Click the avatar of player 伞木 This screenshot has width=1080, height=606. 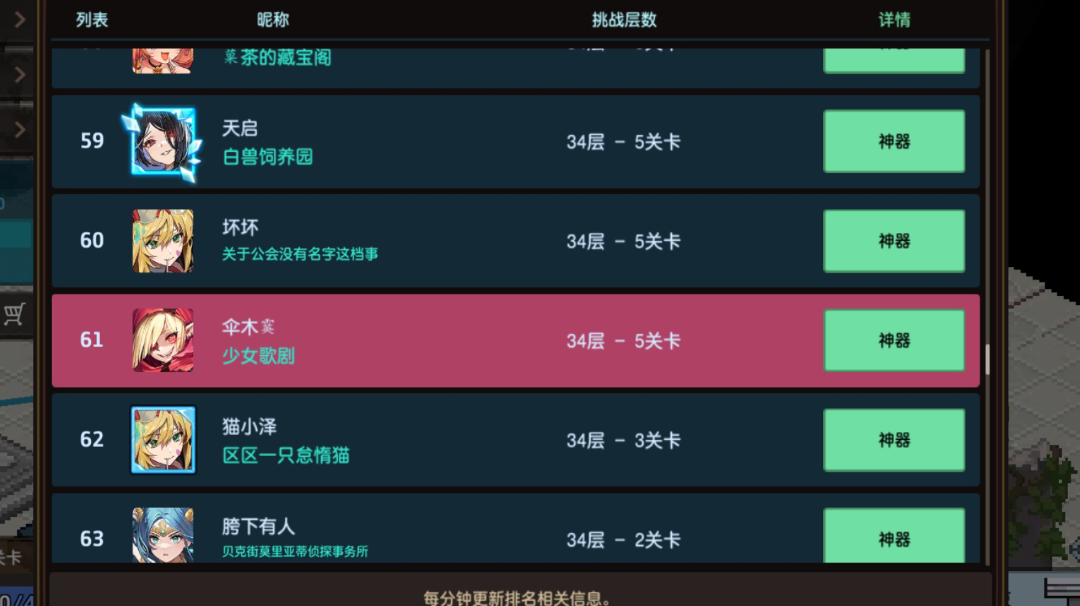click(163, 340)
